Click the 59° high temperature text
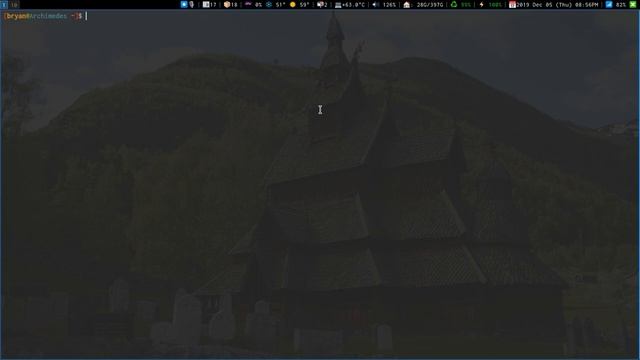The width and height of the screenshot is (640, 360). pos(304,5)
